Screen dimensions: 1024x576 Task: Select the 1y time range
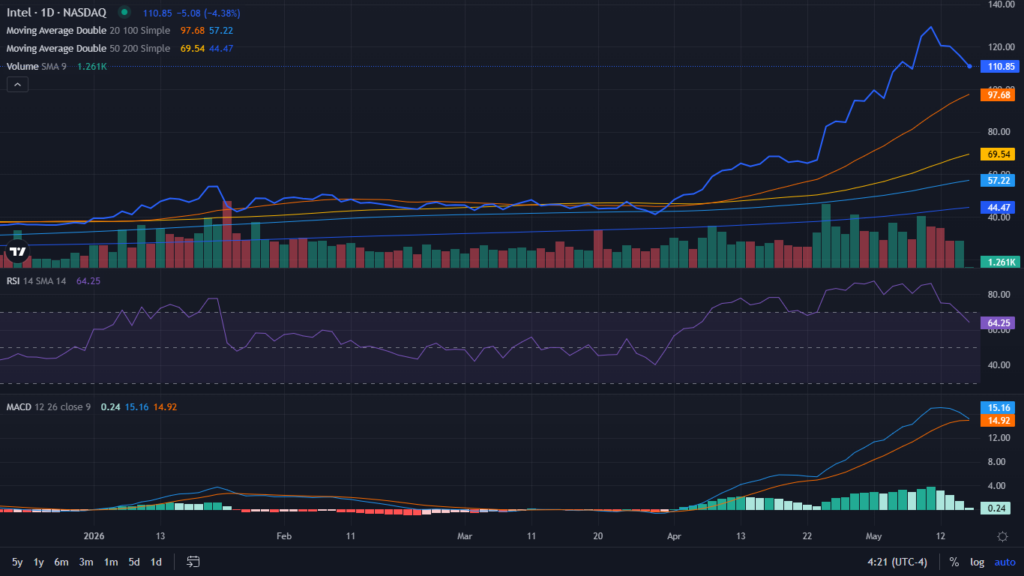(39, 562)
